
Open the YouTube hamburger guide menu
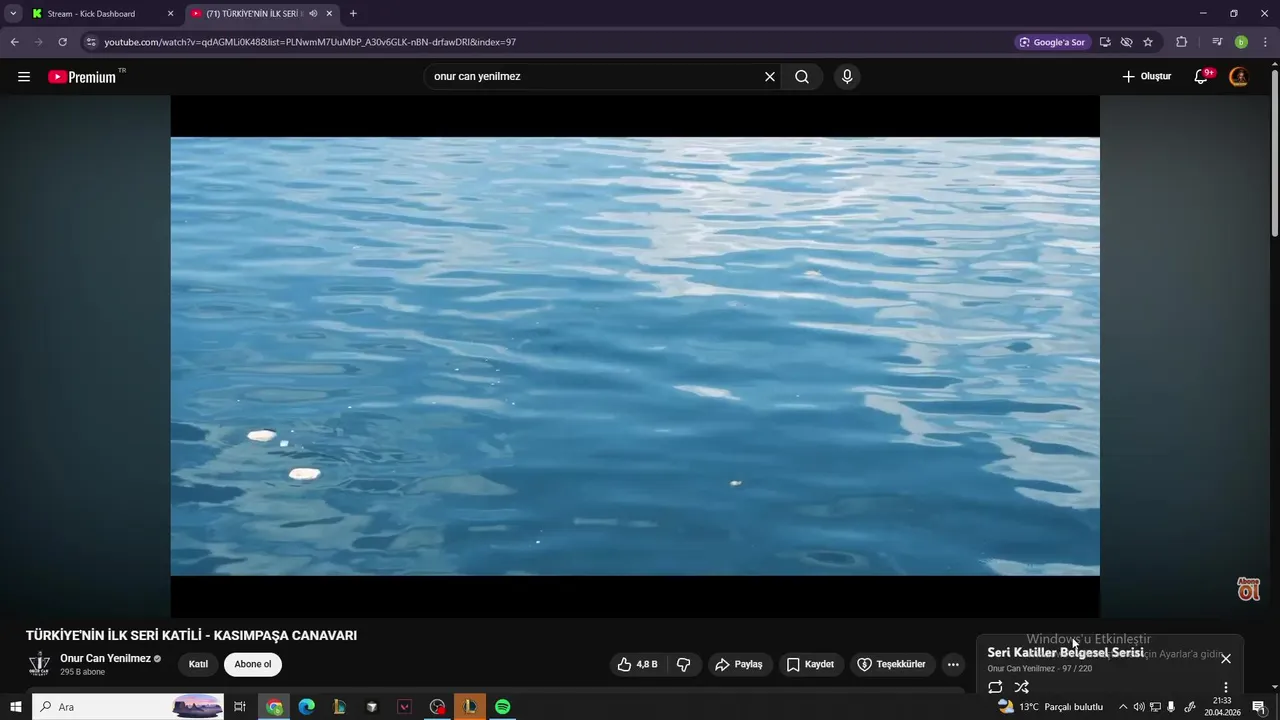coord(24,77)
